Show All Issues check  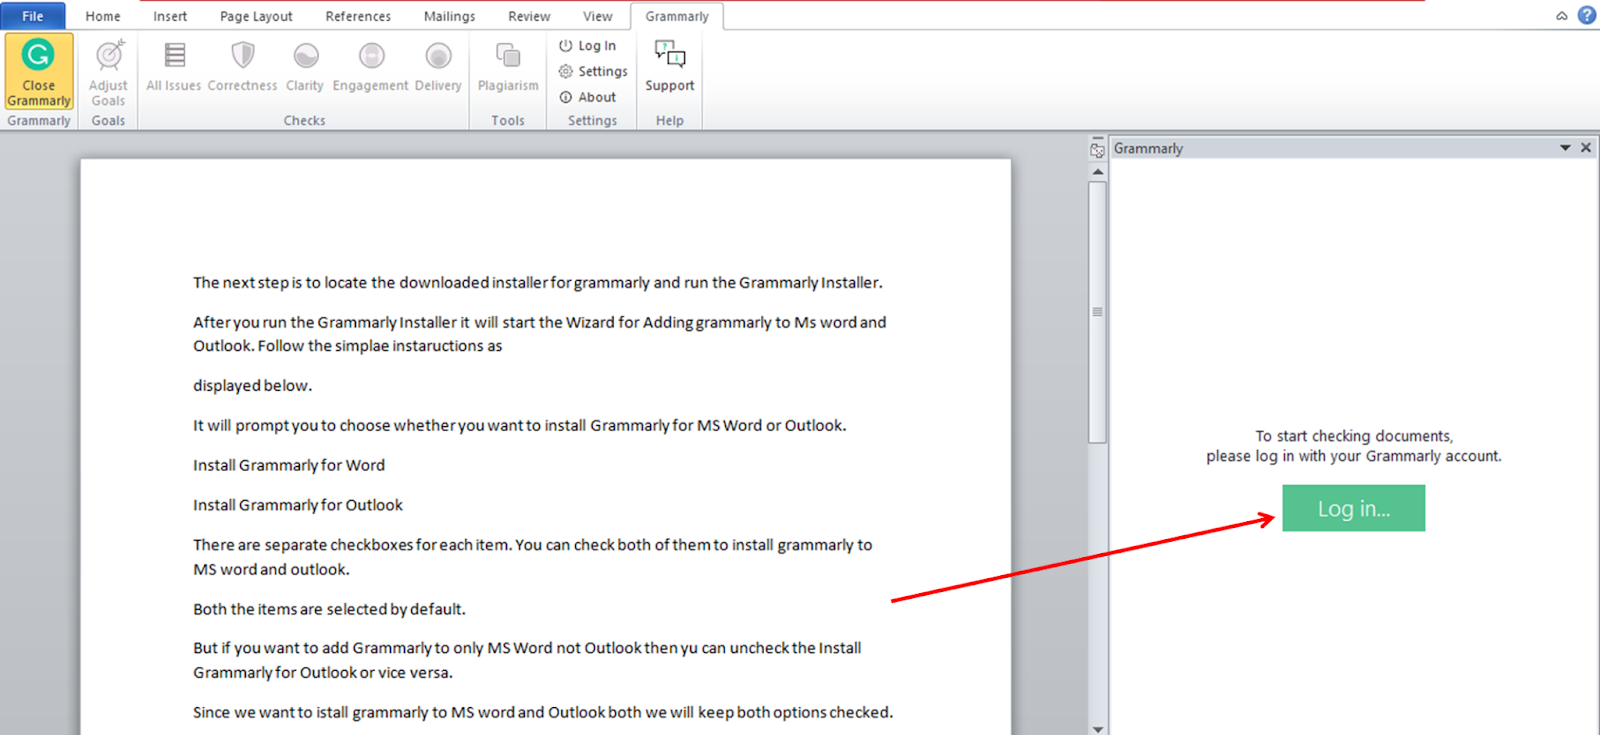point(174,68)
